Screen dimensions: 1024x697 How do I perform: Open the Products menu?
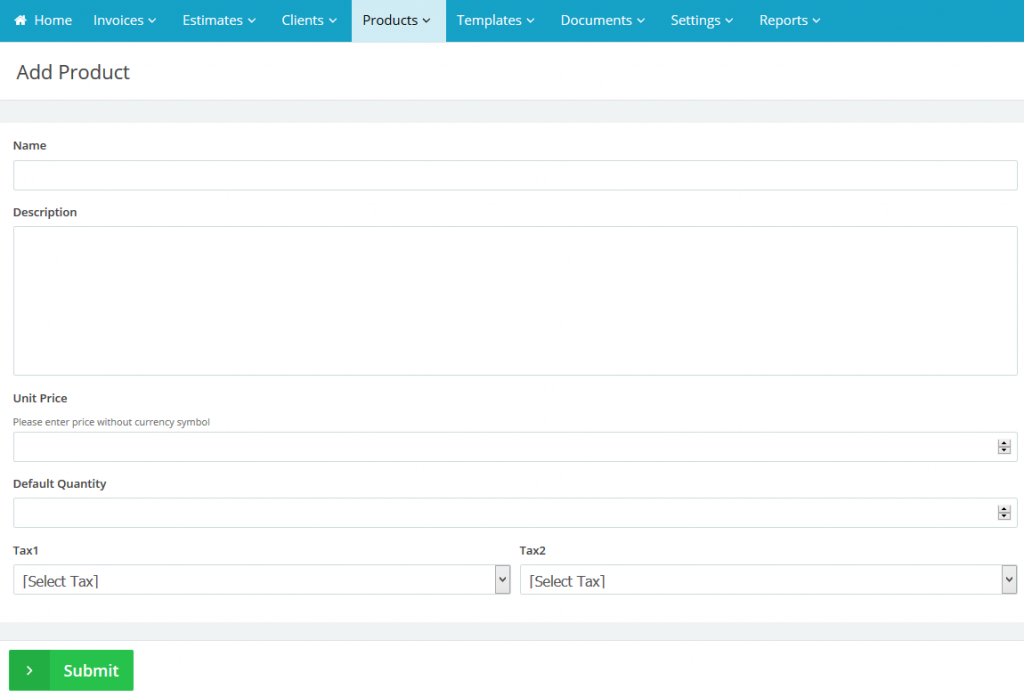pyautogui.click(x=397, y=20)
